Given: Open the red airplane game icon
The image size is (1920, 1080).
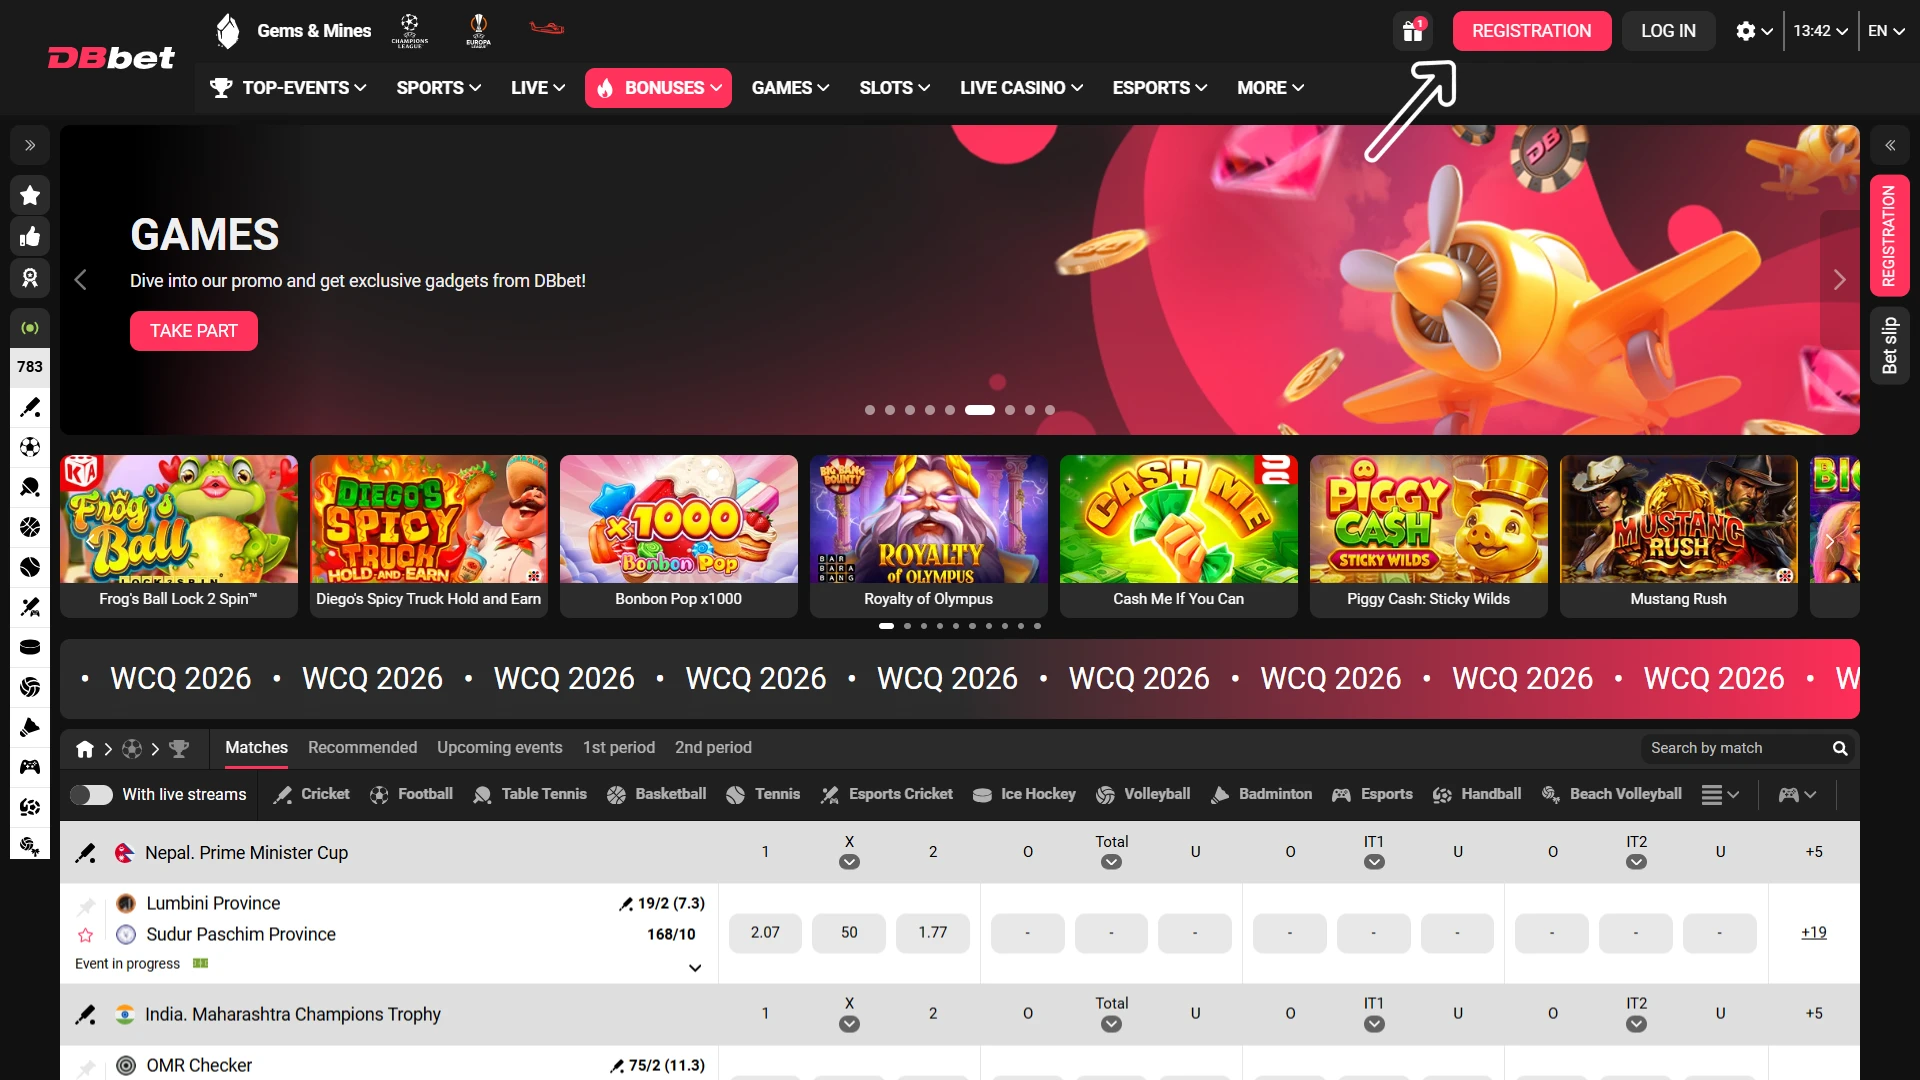Looking at the screenshot, I should point(547,28).
